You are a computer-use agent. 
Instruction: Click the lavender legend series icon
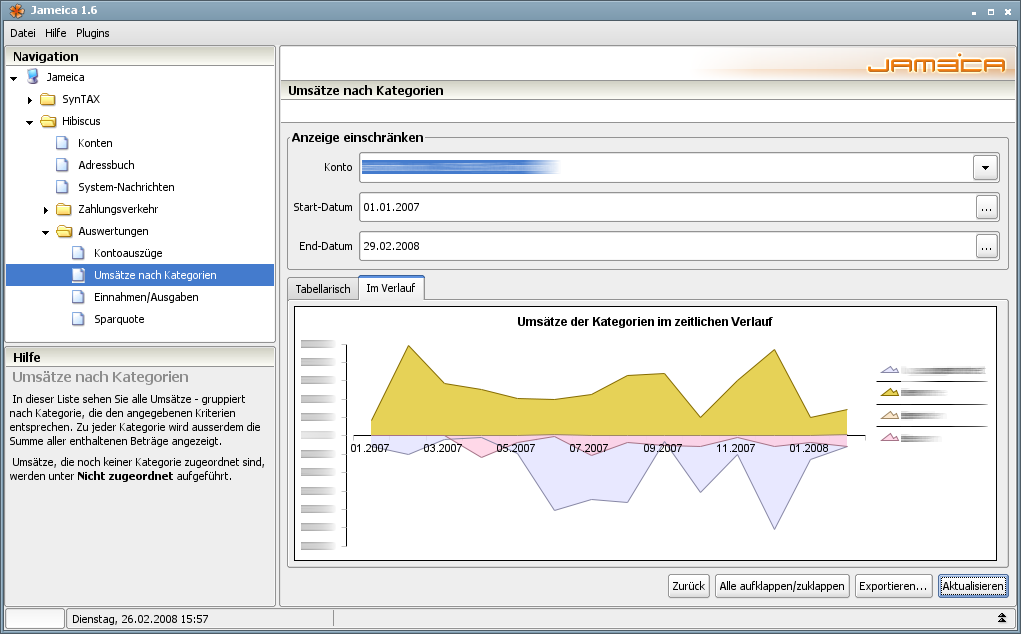(889, 370)
